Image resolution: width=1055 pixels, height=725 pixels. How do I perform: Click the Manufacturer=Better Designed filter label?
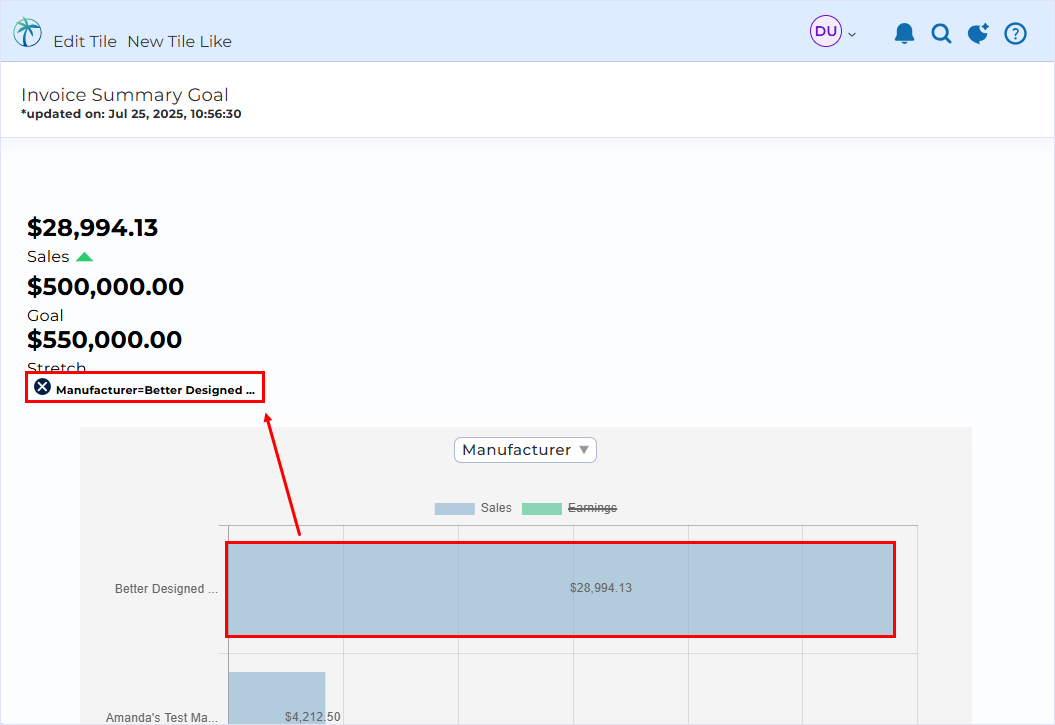tap(155, 390)
